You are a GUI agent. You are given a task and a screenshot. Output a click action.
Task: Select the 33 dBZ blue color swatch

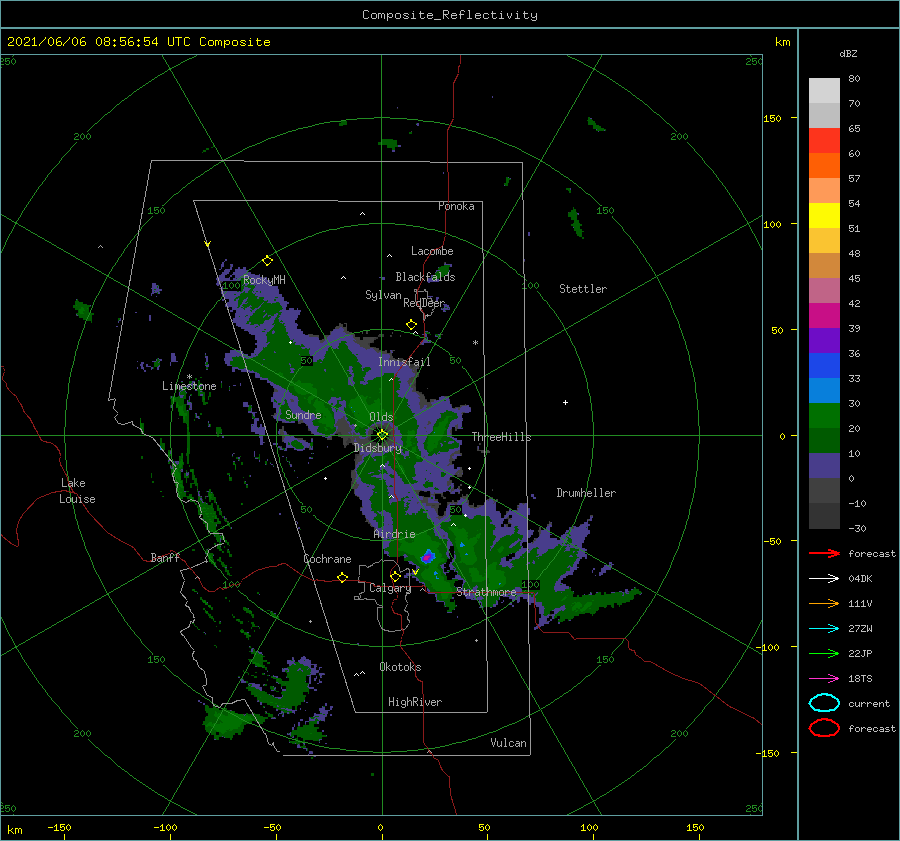pyautogui.click(x=824, y=365)
